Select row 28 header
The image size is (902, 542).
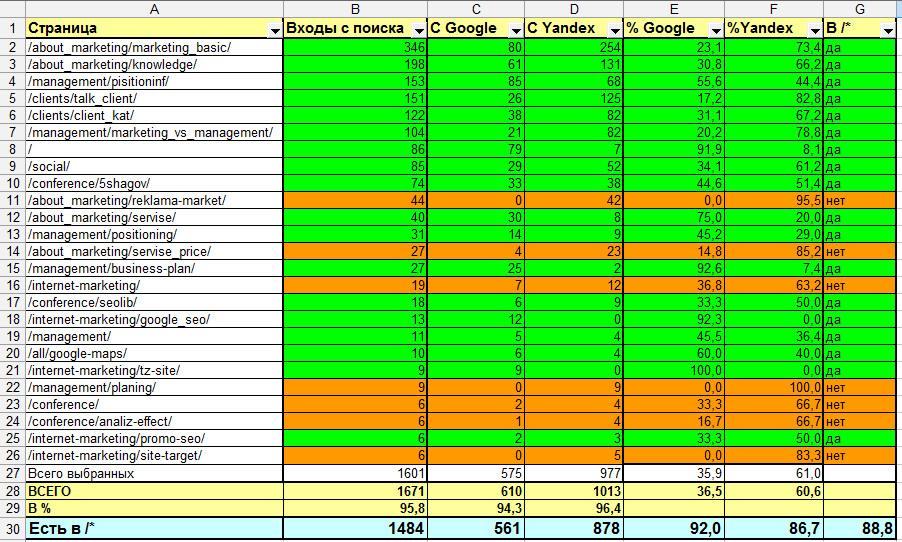(12, 492)
